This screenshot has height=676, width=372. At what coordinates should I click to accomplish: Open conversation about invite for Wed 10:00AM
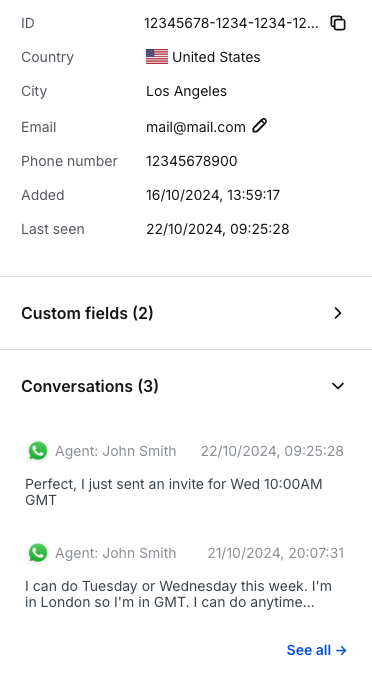pyautogui.click(x=186, y=475)
